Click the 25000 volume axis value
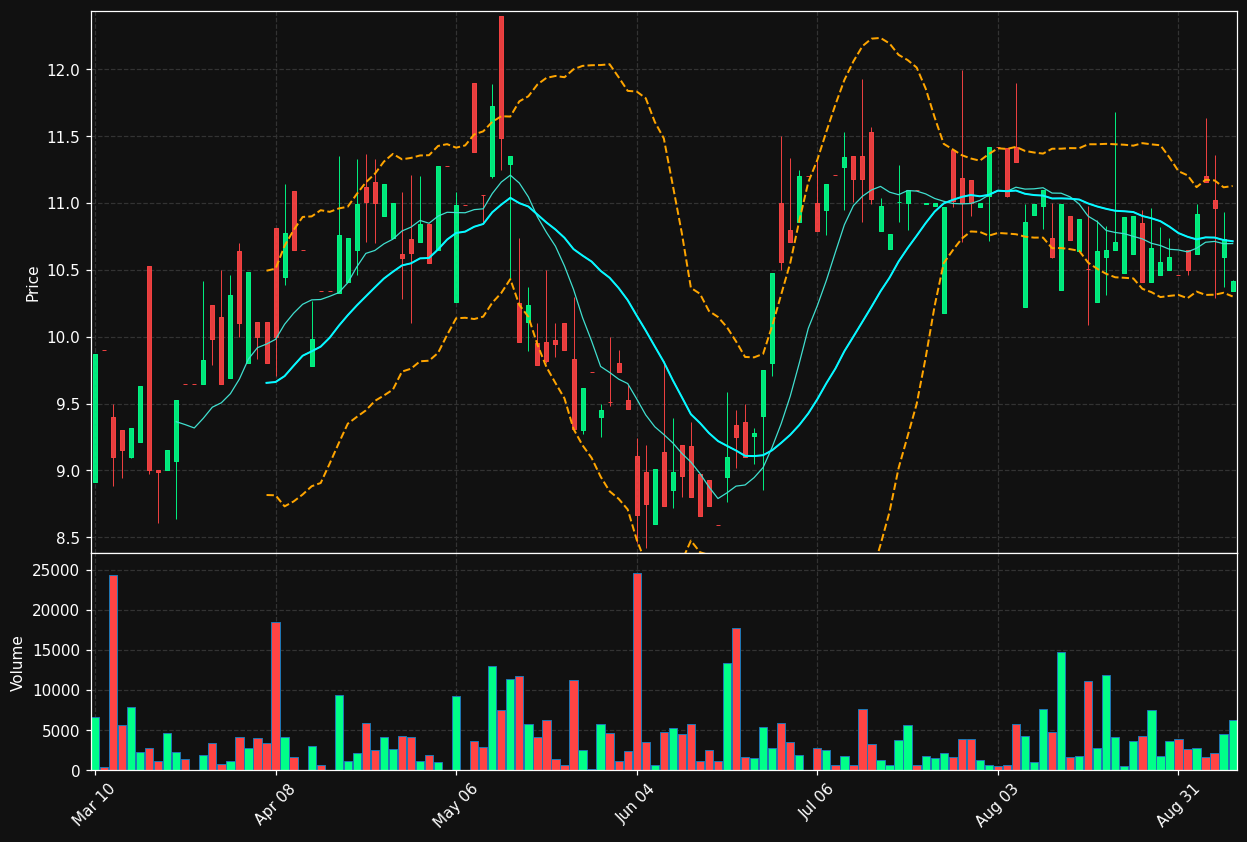The width and height of the screenshot is (1247, 842). pos(57,571)
